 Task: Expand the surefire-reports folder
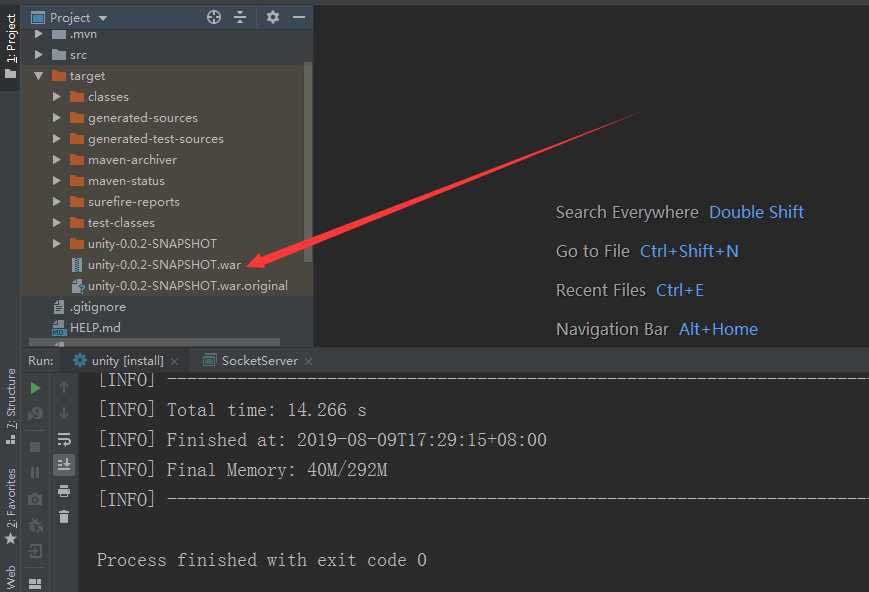[x=57, y=202]
